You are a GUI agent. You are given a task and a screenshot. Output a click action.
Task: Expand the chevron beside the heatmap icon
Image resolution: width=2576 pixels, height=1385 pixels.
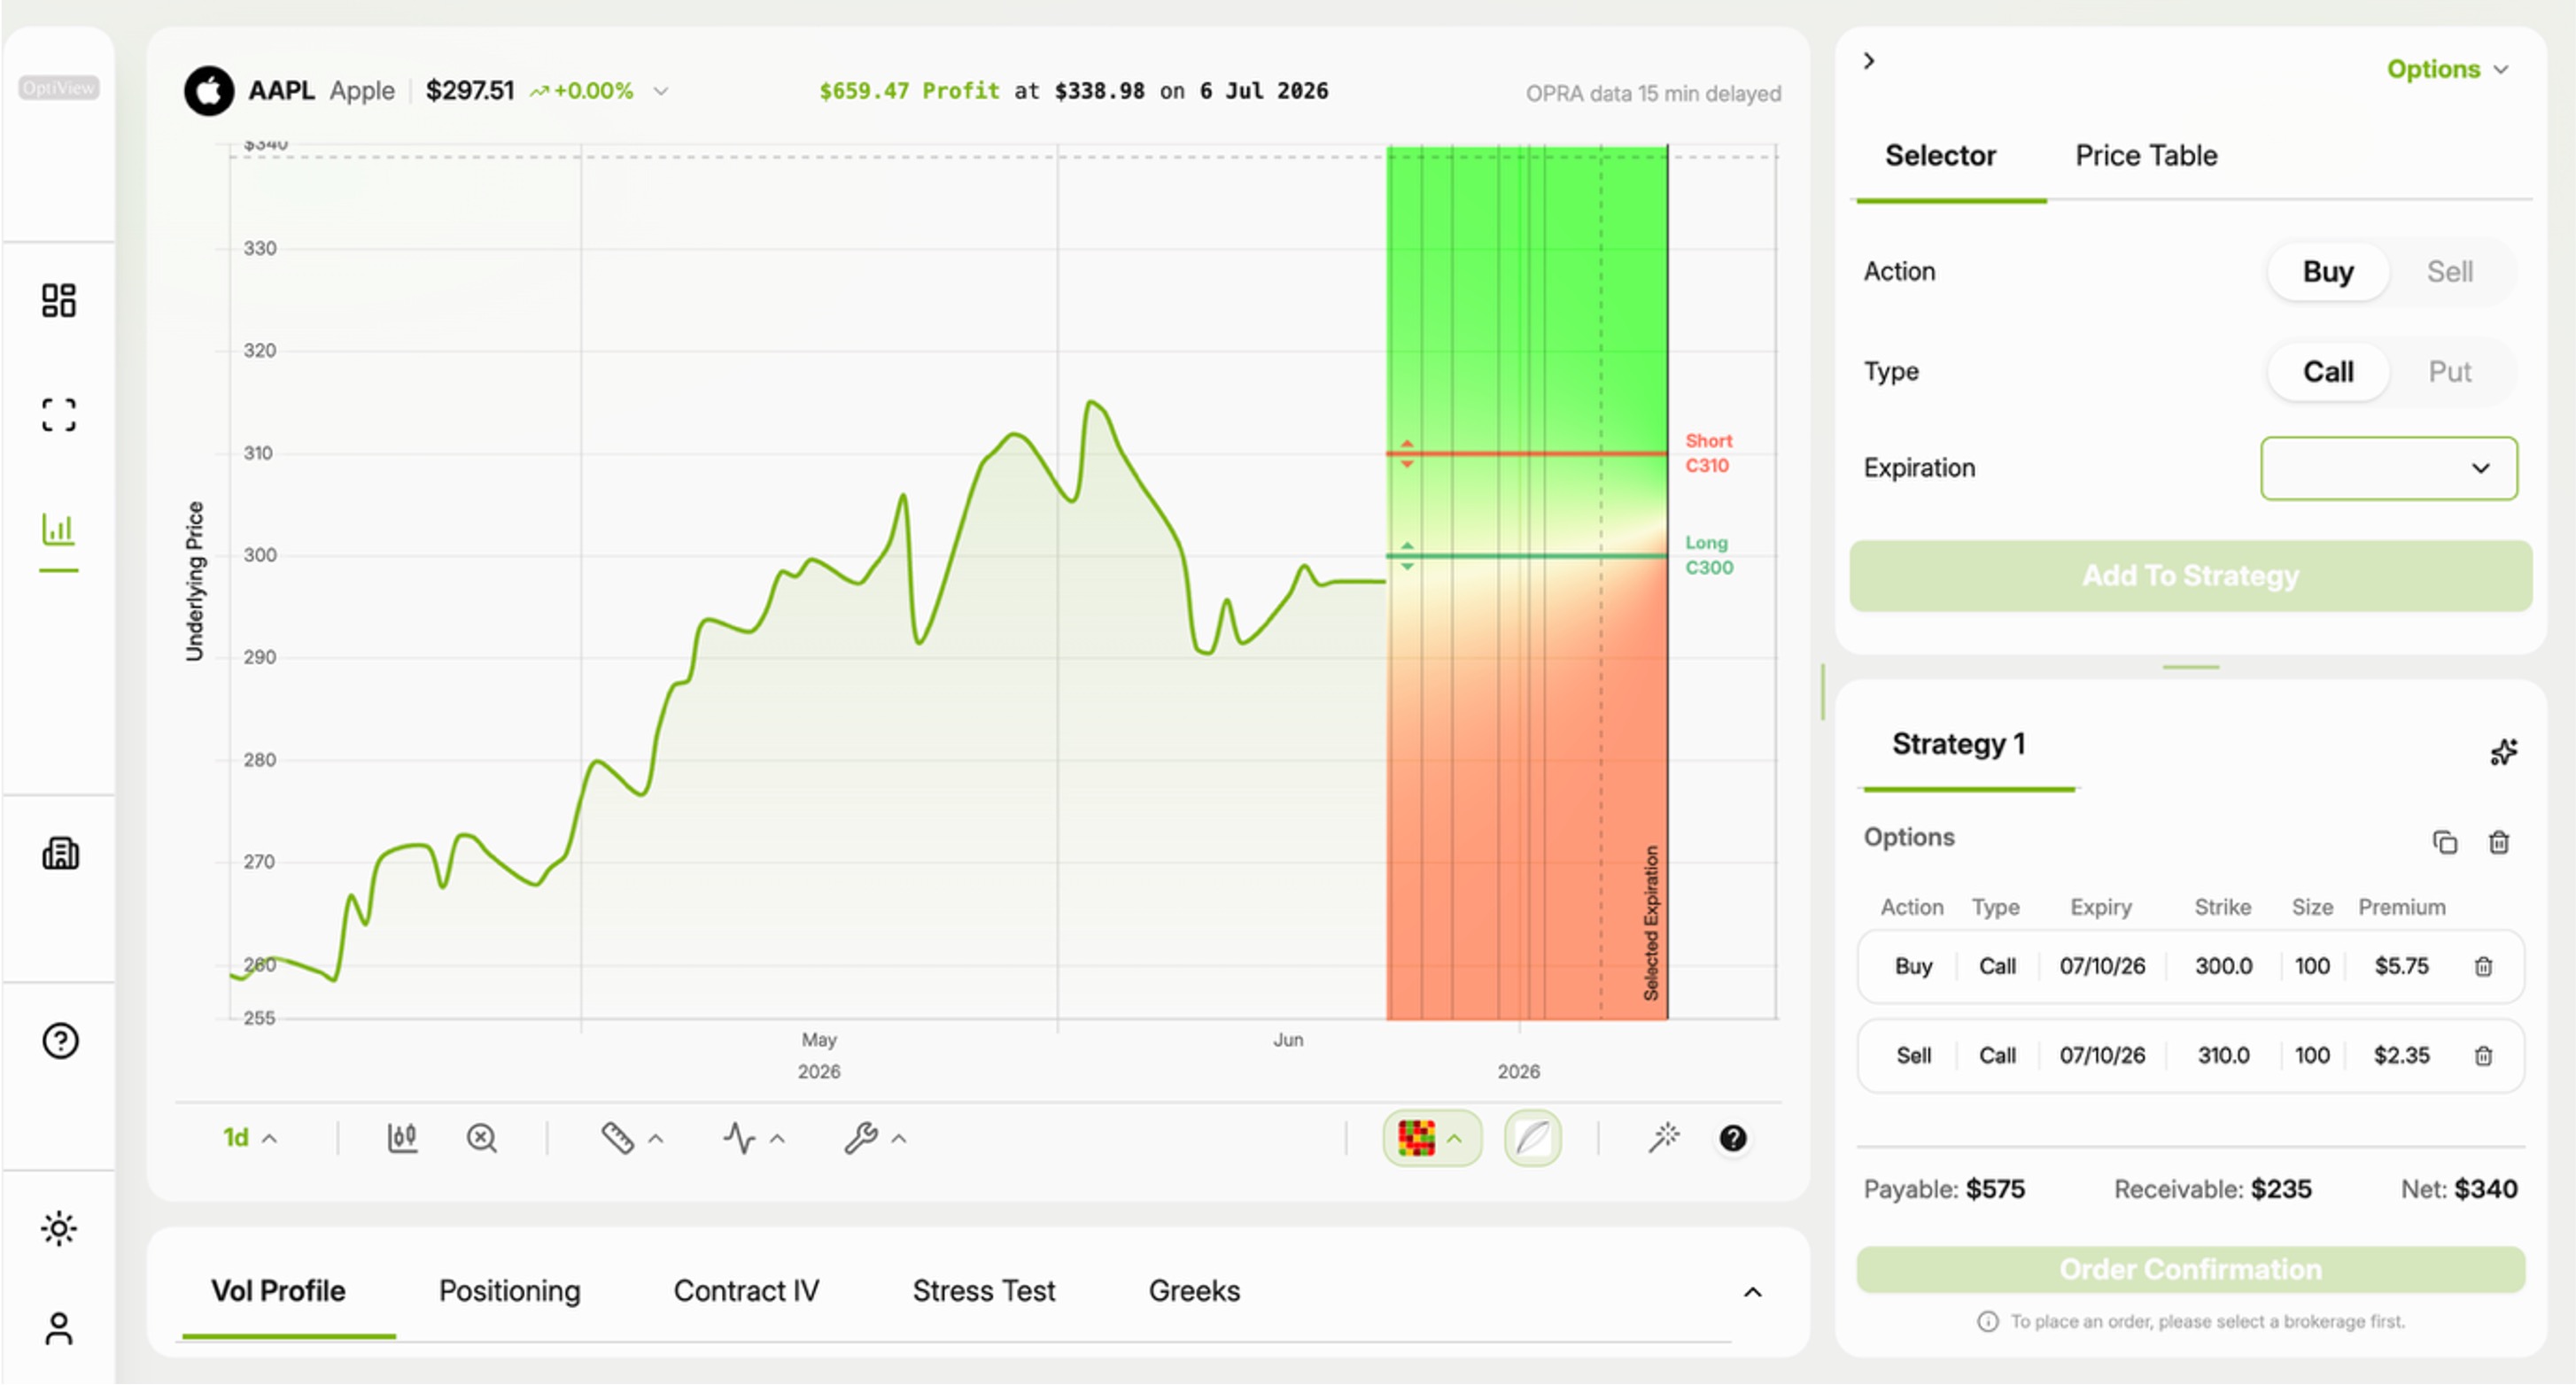[x=1455, y=1138]
